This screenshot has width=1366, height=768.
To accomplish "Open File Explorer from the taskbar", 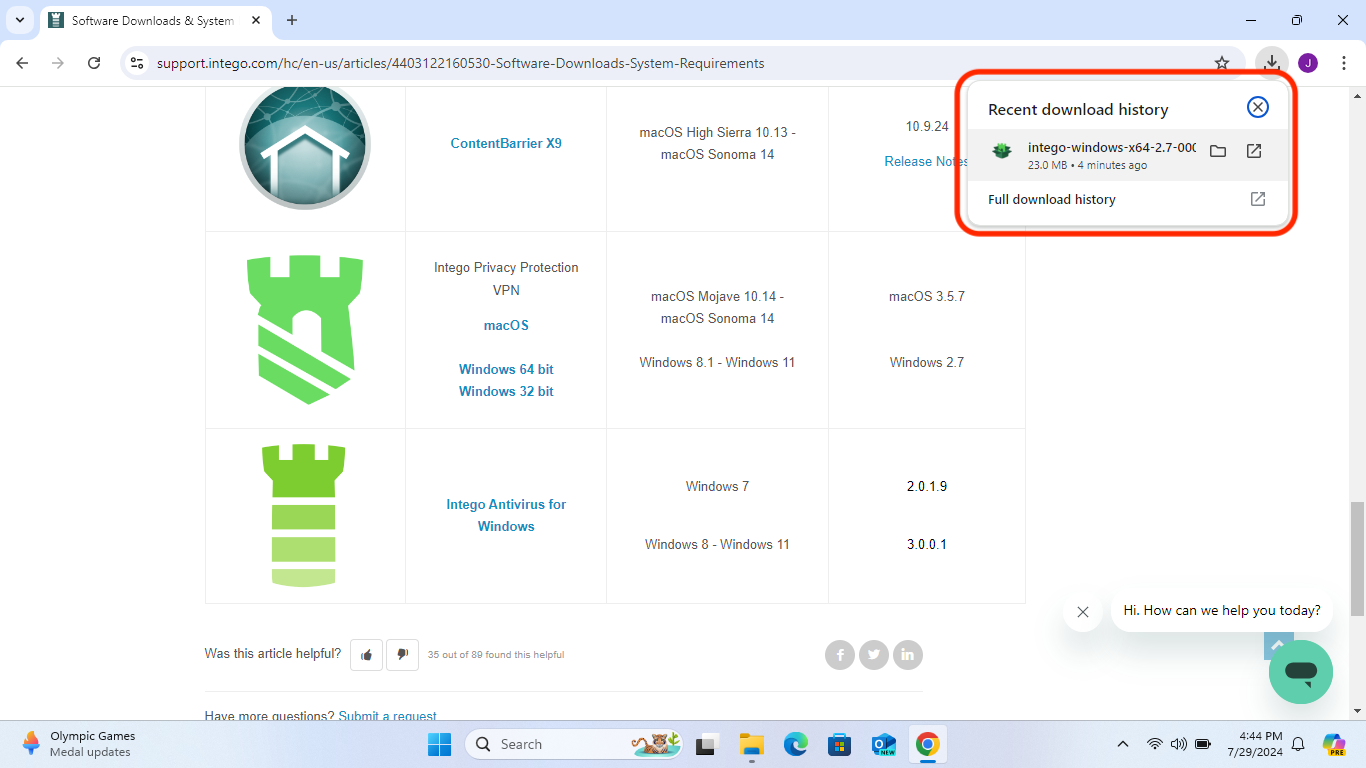I will point(752,744).
